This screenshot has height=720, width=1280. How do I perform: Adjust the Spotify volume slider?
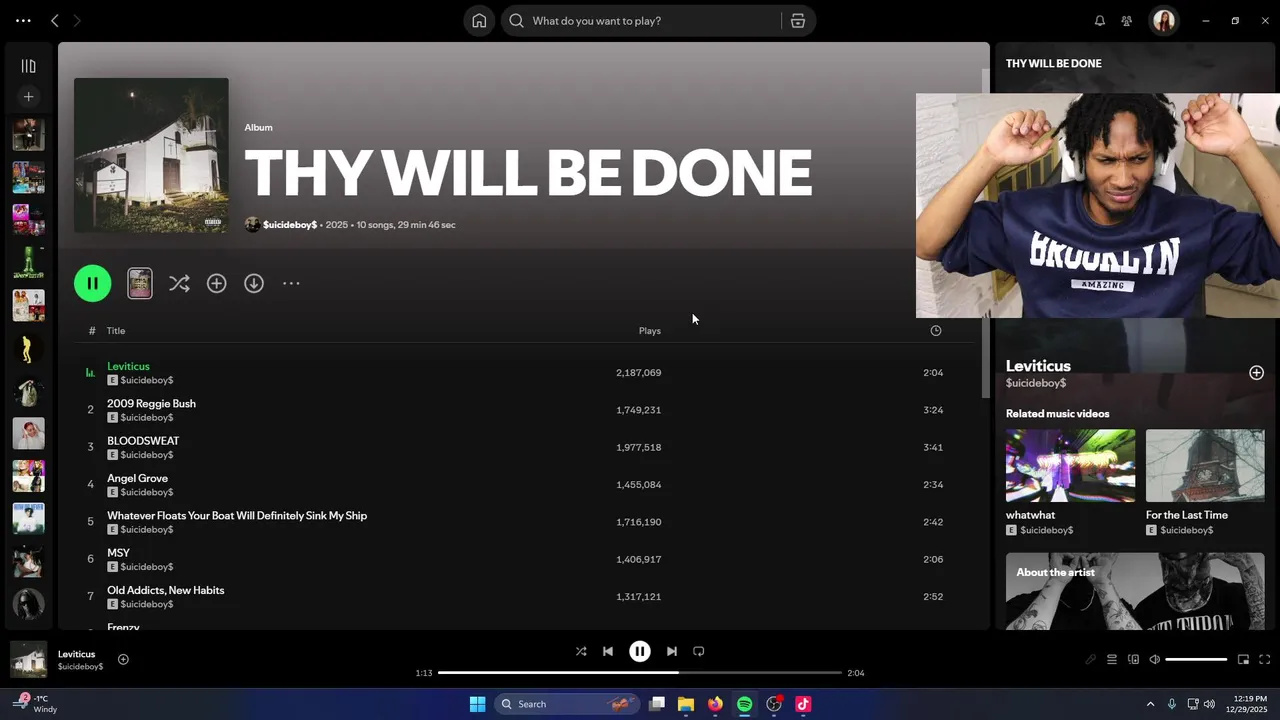pos(1196,659)
